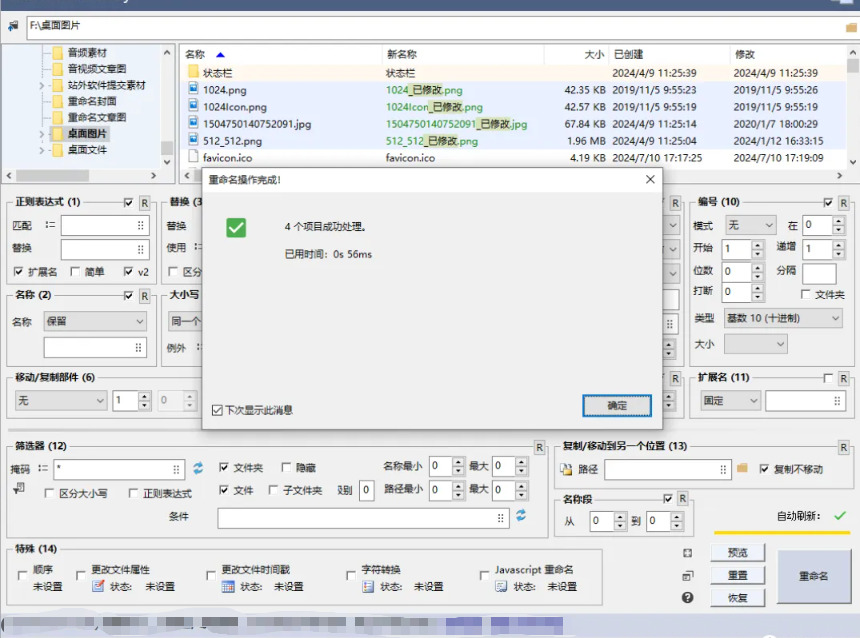The height and width of the screenshot is (638, 860).
Task: Enable the 简单 checkbox
Action: coord(75,271)
